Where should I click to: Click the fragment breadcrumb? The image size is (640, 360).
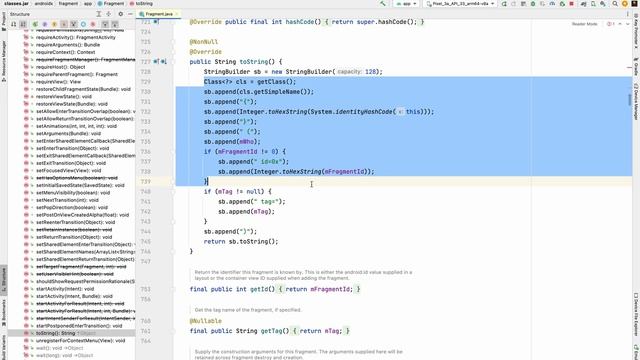[68, 3]
